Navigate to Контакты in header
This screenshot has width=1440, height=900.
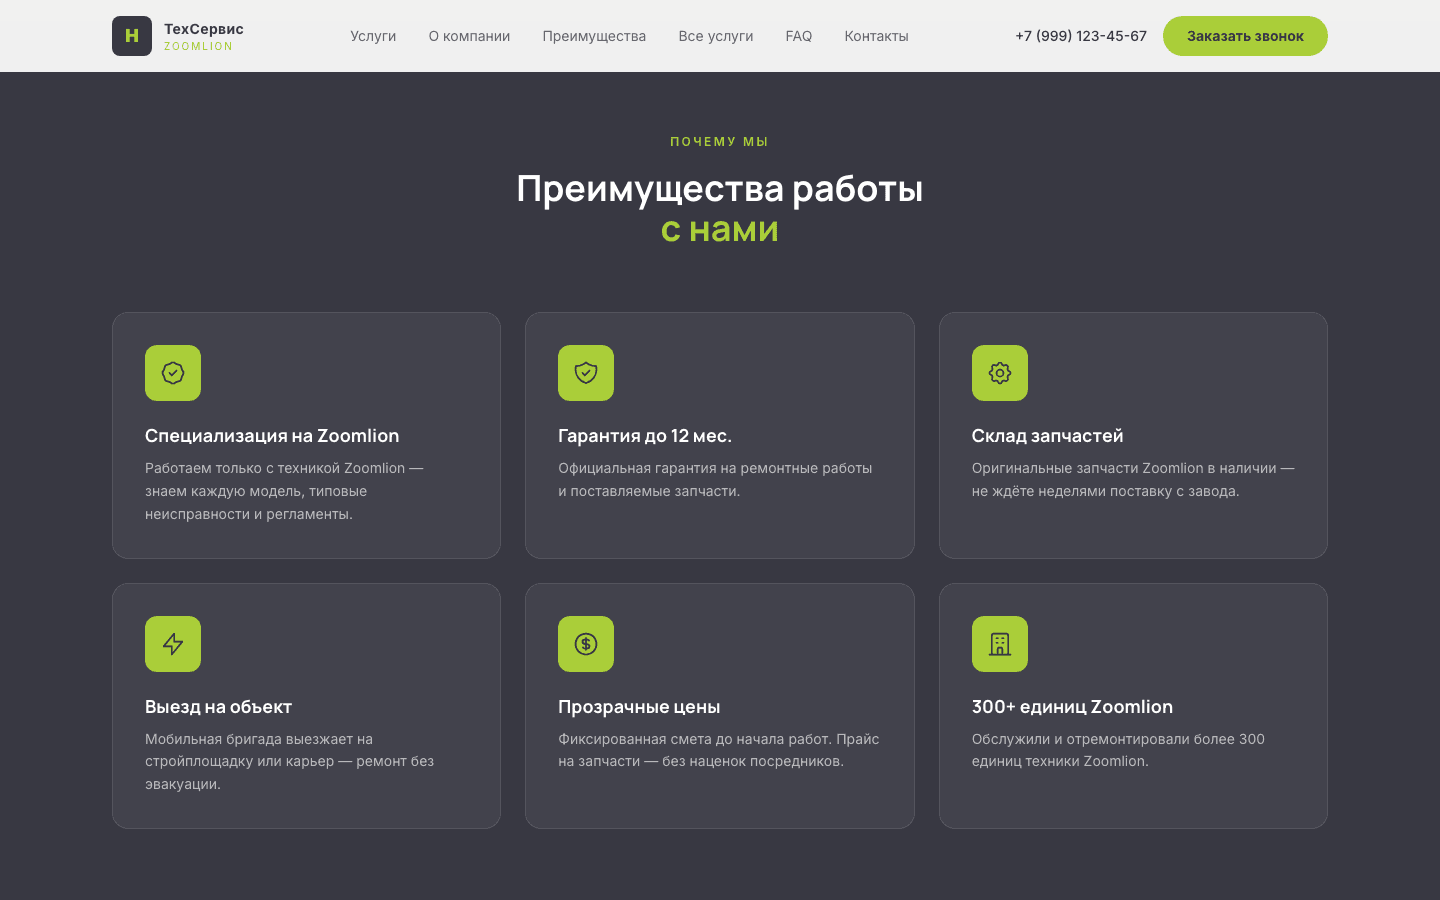point(876,36)
